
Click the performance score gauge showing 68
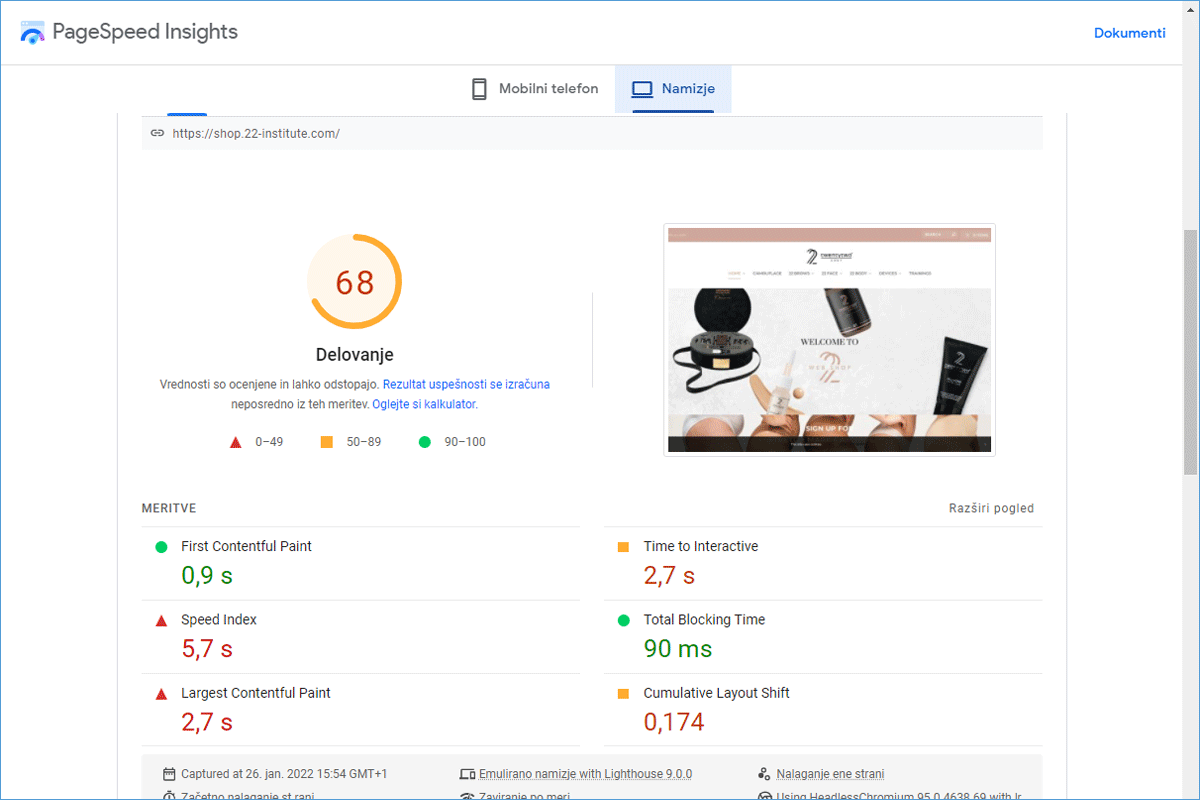click(354, 283)
